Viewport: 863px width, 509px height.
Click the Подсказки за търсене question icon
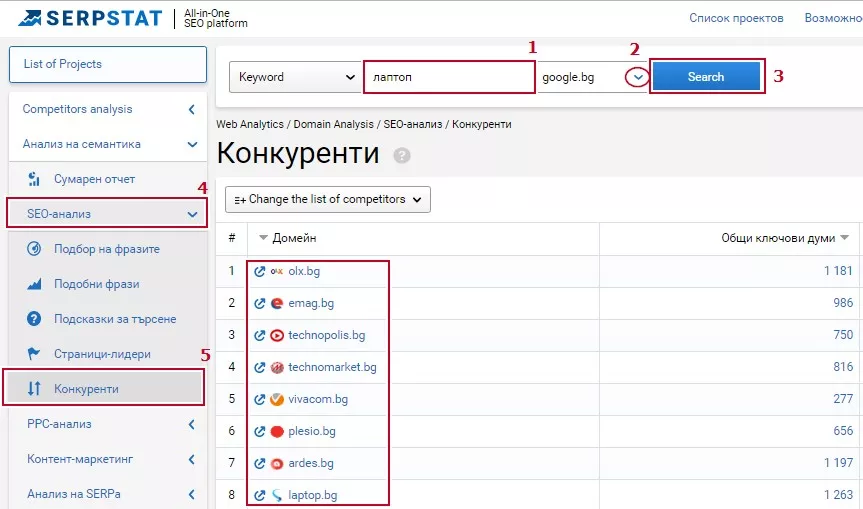point(34,319)
